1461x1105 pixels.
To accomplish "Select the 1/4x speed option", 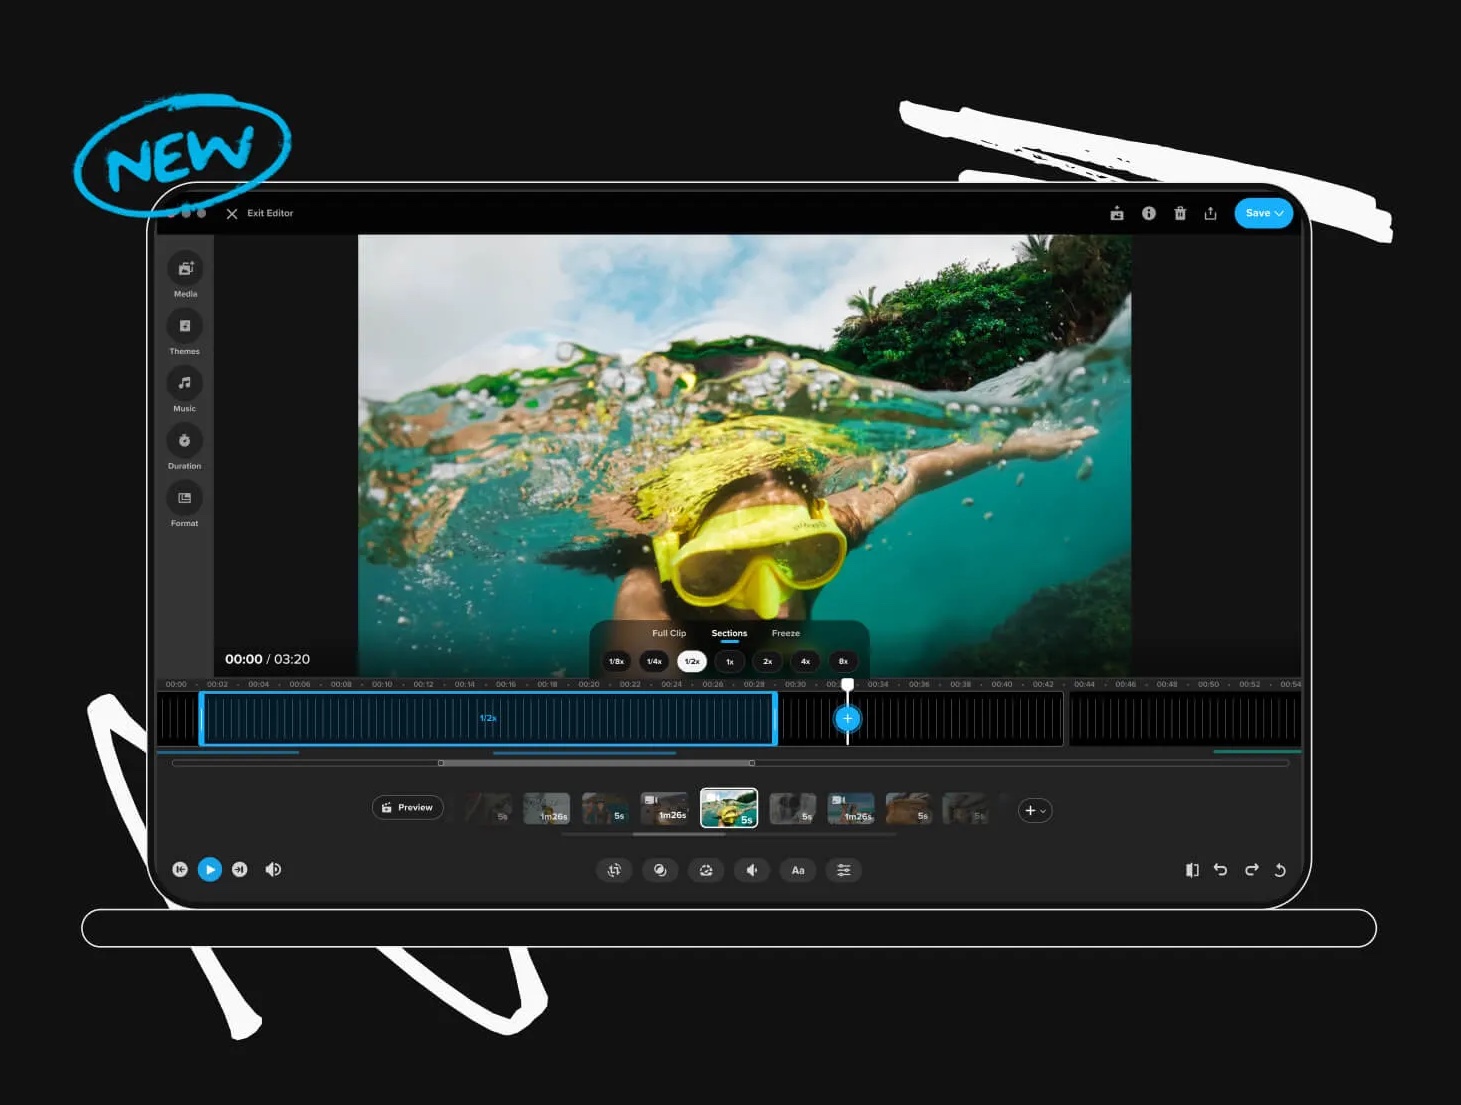I will click(x=654, y=661).
